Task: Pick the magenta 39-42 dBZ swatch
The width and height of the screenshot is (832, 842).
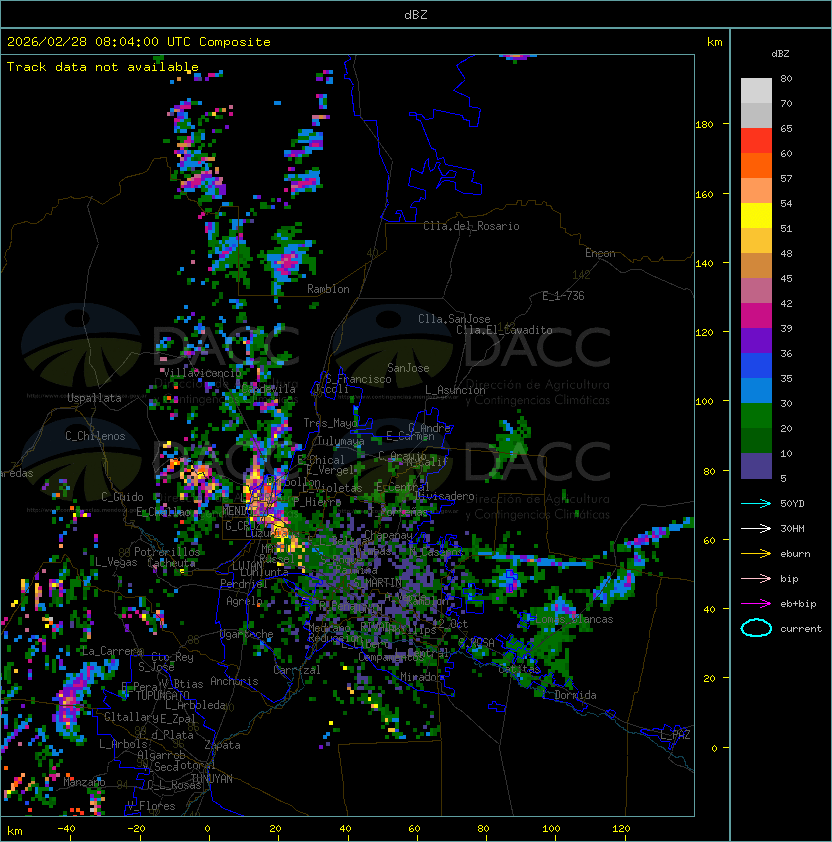Action: coord(756,316)
